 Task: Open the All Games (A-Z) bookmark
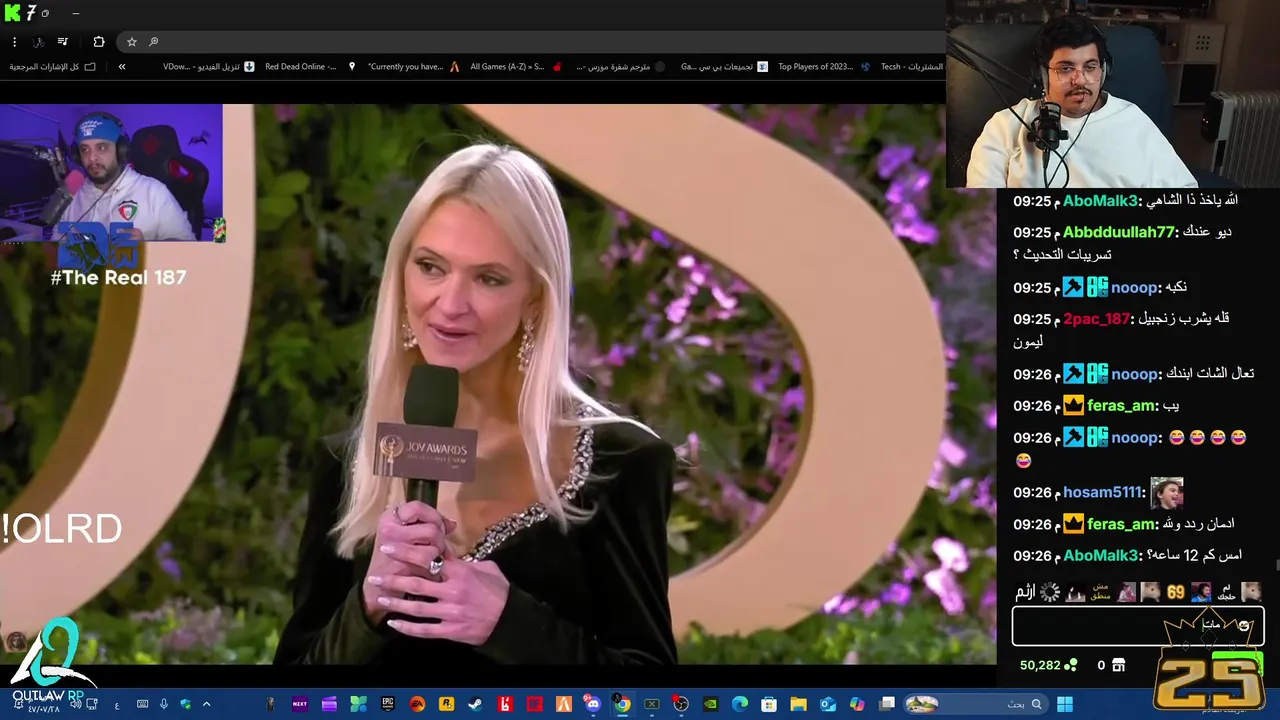click(x=515, y=67)
